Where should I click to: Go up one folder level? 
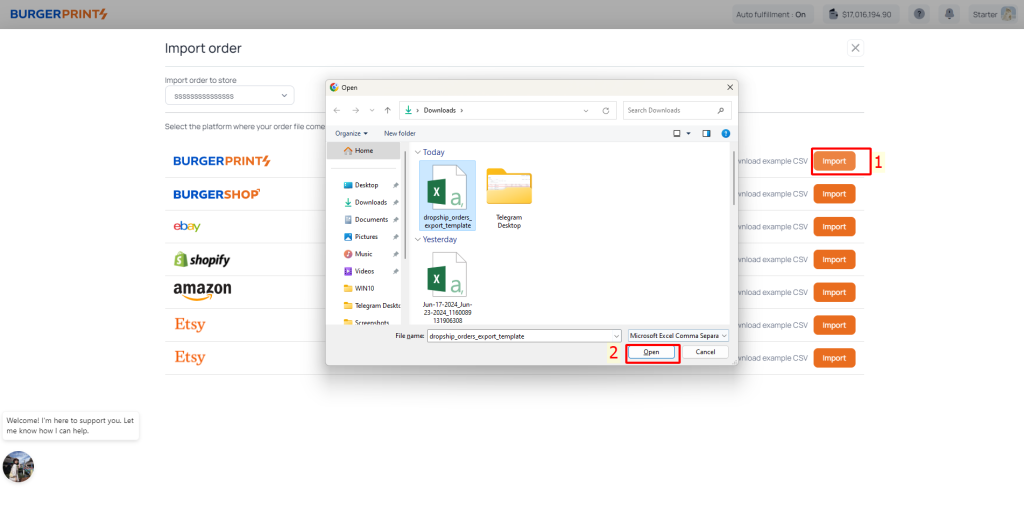[x=387, y=110]
